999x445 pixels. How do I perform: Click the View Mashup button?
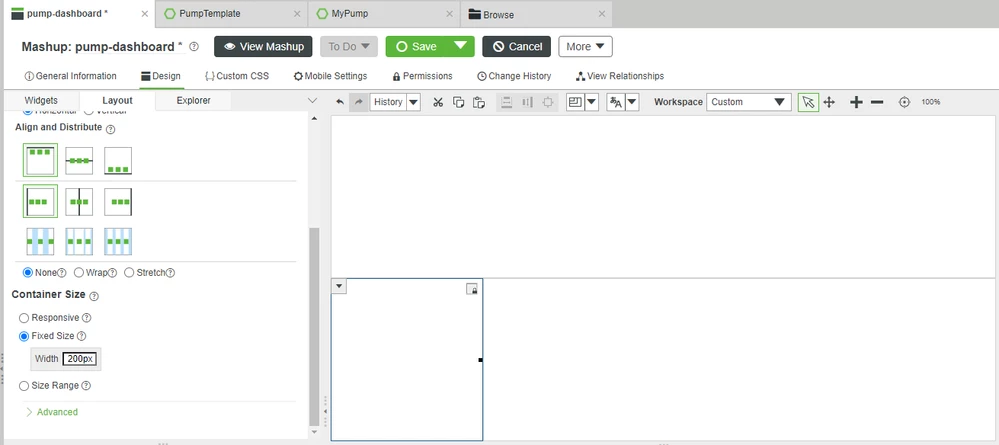pyautogui.click(x=263, y=47)
